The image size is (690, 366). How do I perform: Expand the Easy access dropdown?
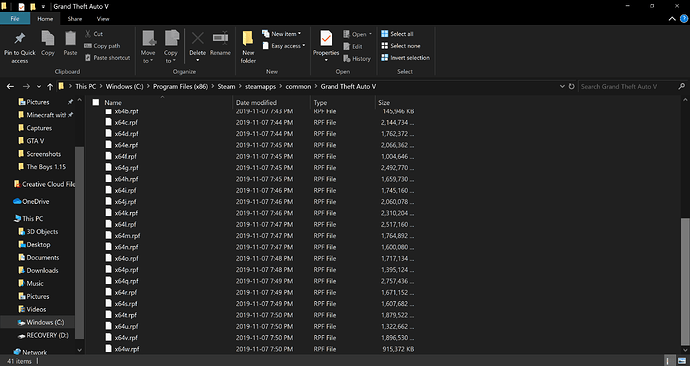(x=283, y=46)
